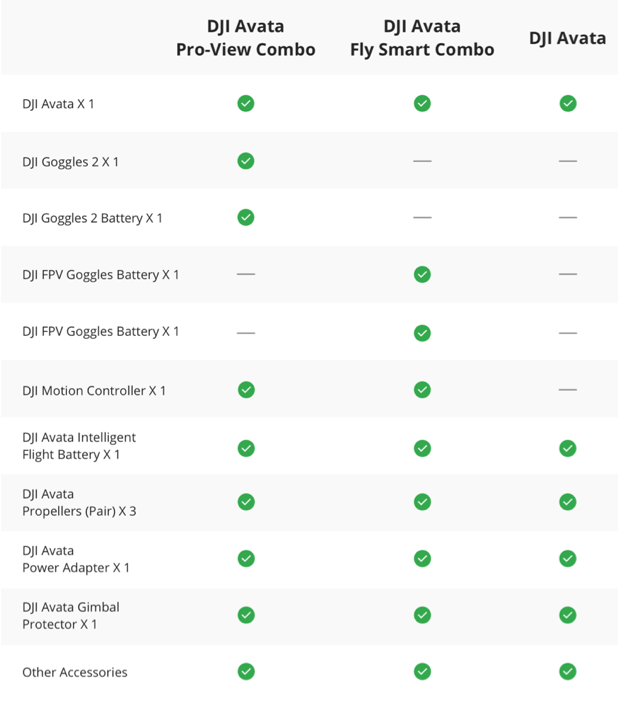Click Intelligent Flight Battery checkmark under Pro-View Combo
618x715 pixels.
246,448
